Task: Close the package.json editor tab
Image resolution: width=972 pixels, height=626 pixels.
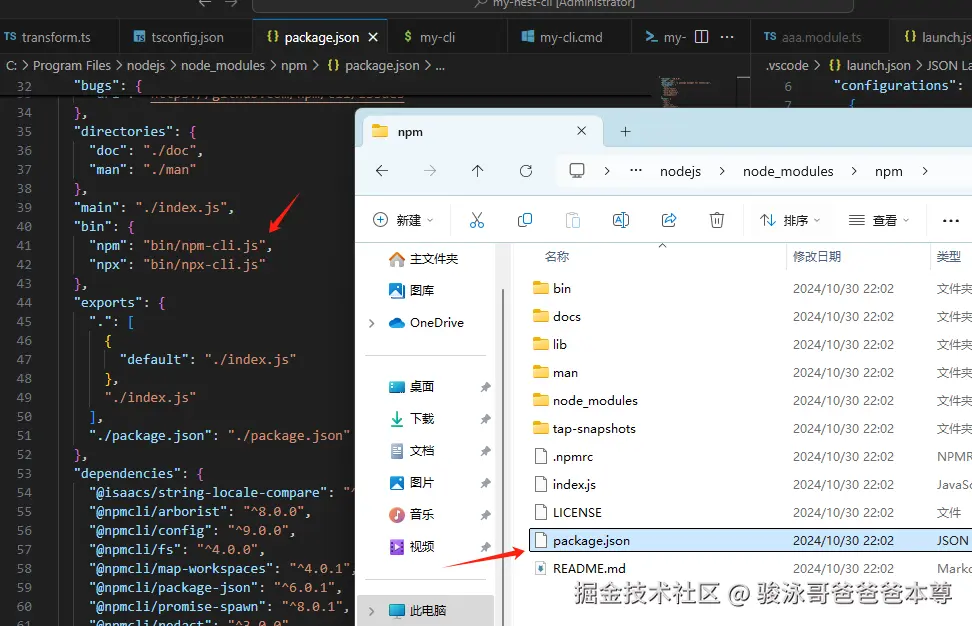Action: click(373, 37)
